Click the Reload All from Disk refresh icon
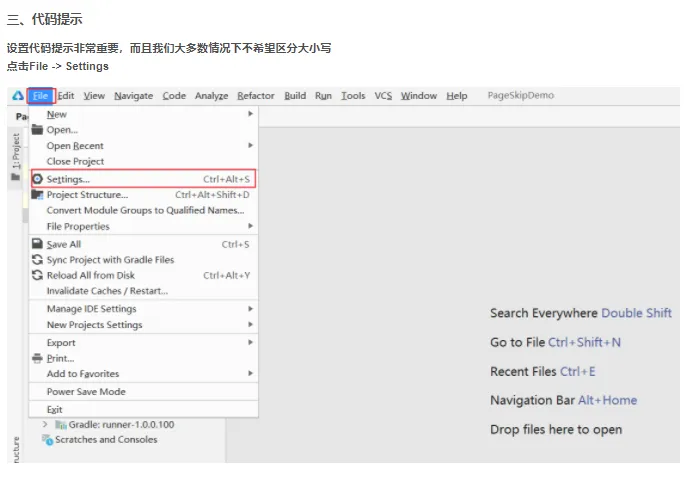Image resolution: width=690 pixels, height=489 pixels. pyautogui.click(x=38, y=275)
